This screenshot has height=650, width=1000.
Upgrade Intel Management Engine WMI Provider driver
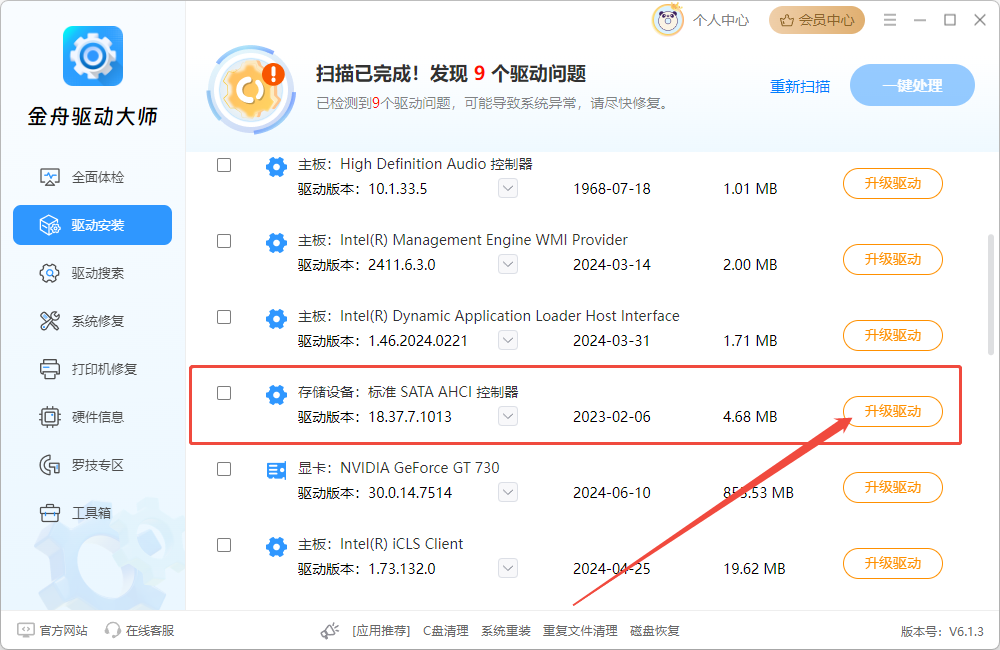point(893,260)
